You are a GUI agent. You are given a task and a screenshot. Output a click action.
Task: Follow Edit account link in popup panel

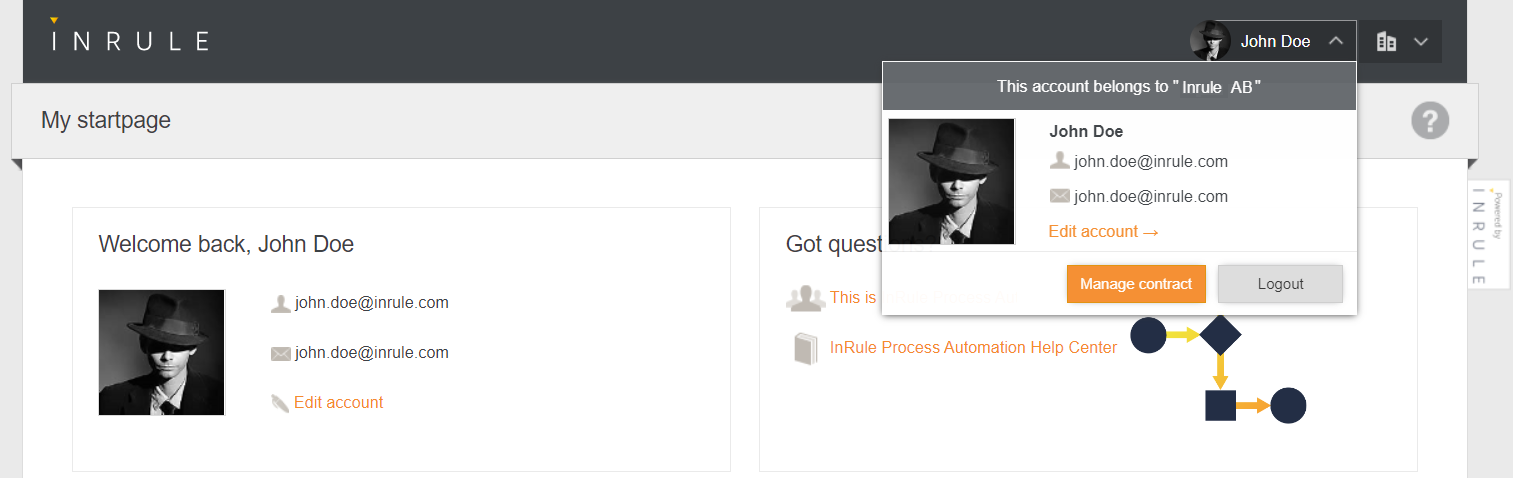[x=1103, y=231]
